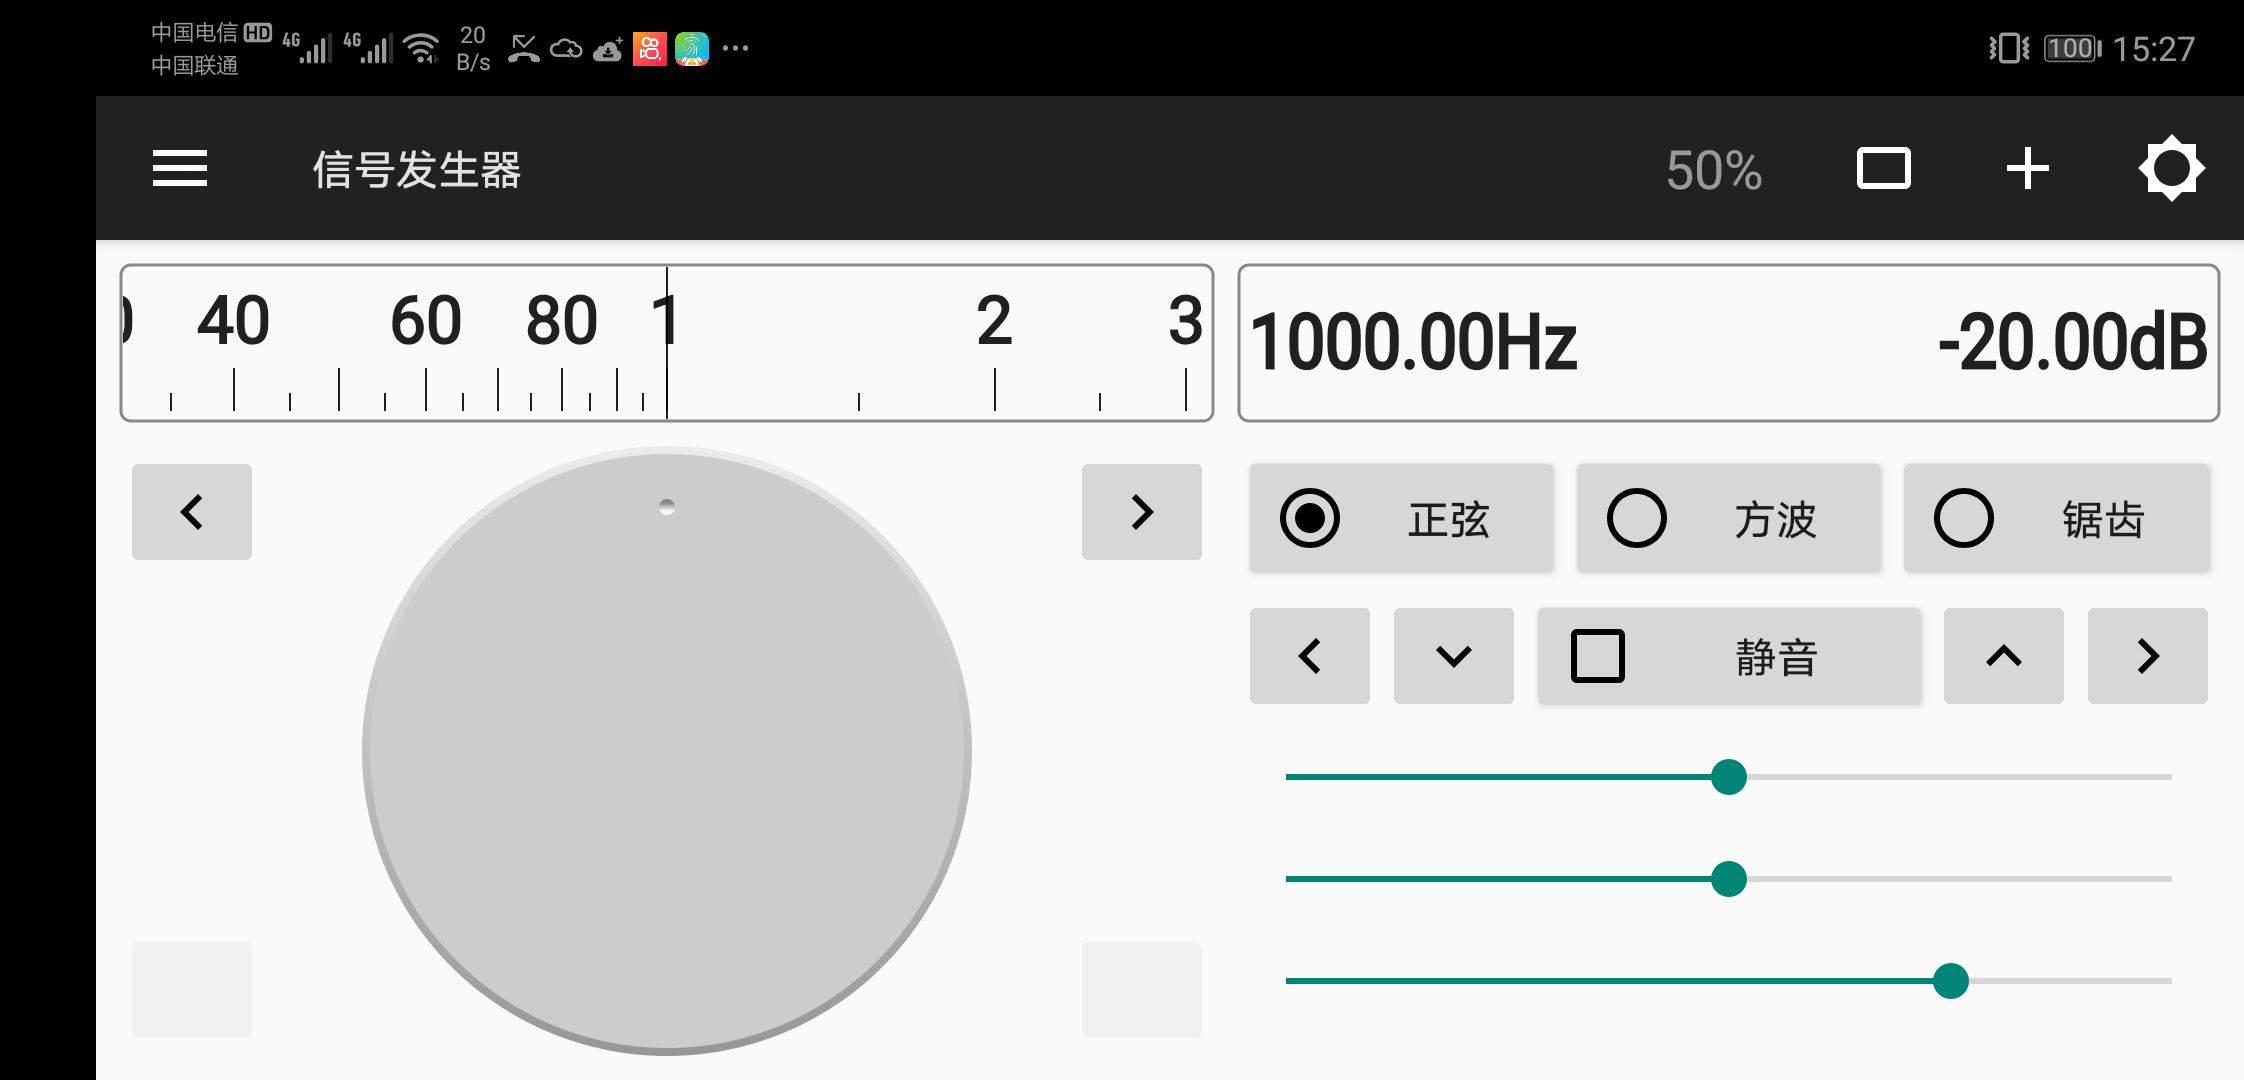Click the bottom teal slider handle
2244x1080 pixels.
point(1950,981)
